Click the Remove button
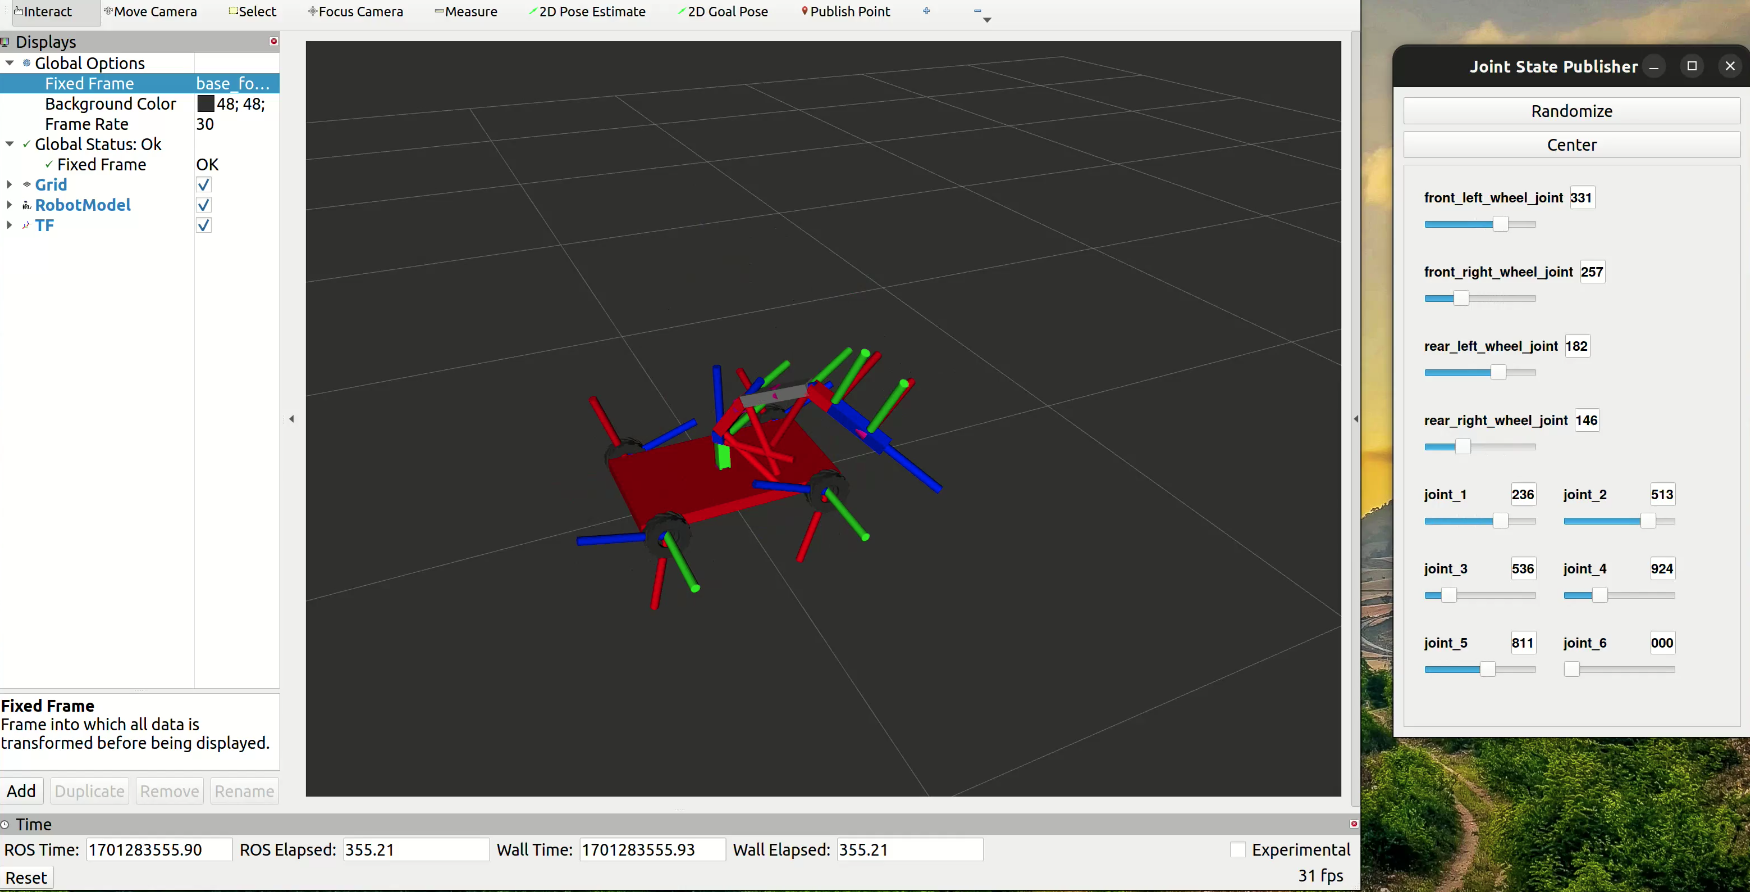This screenshot has width=1750, height=892. pos(169,791)
